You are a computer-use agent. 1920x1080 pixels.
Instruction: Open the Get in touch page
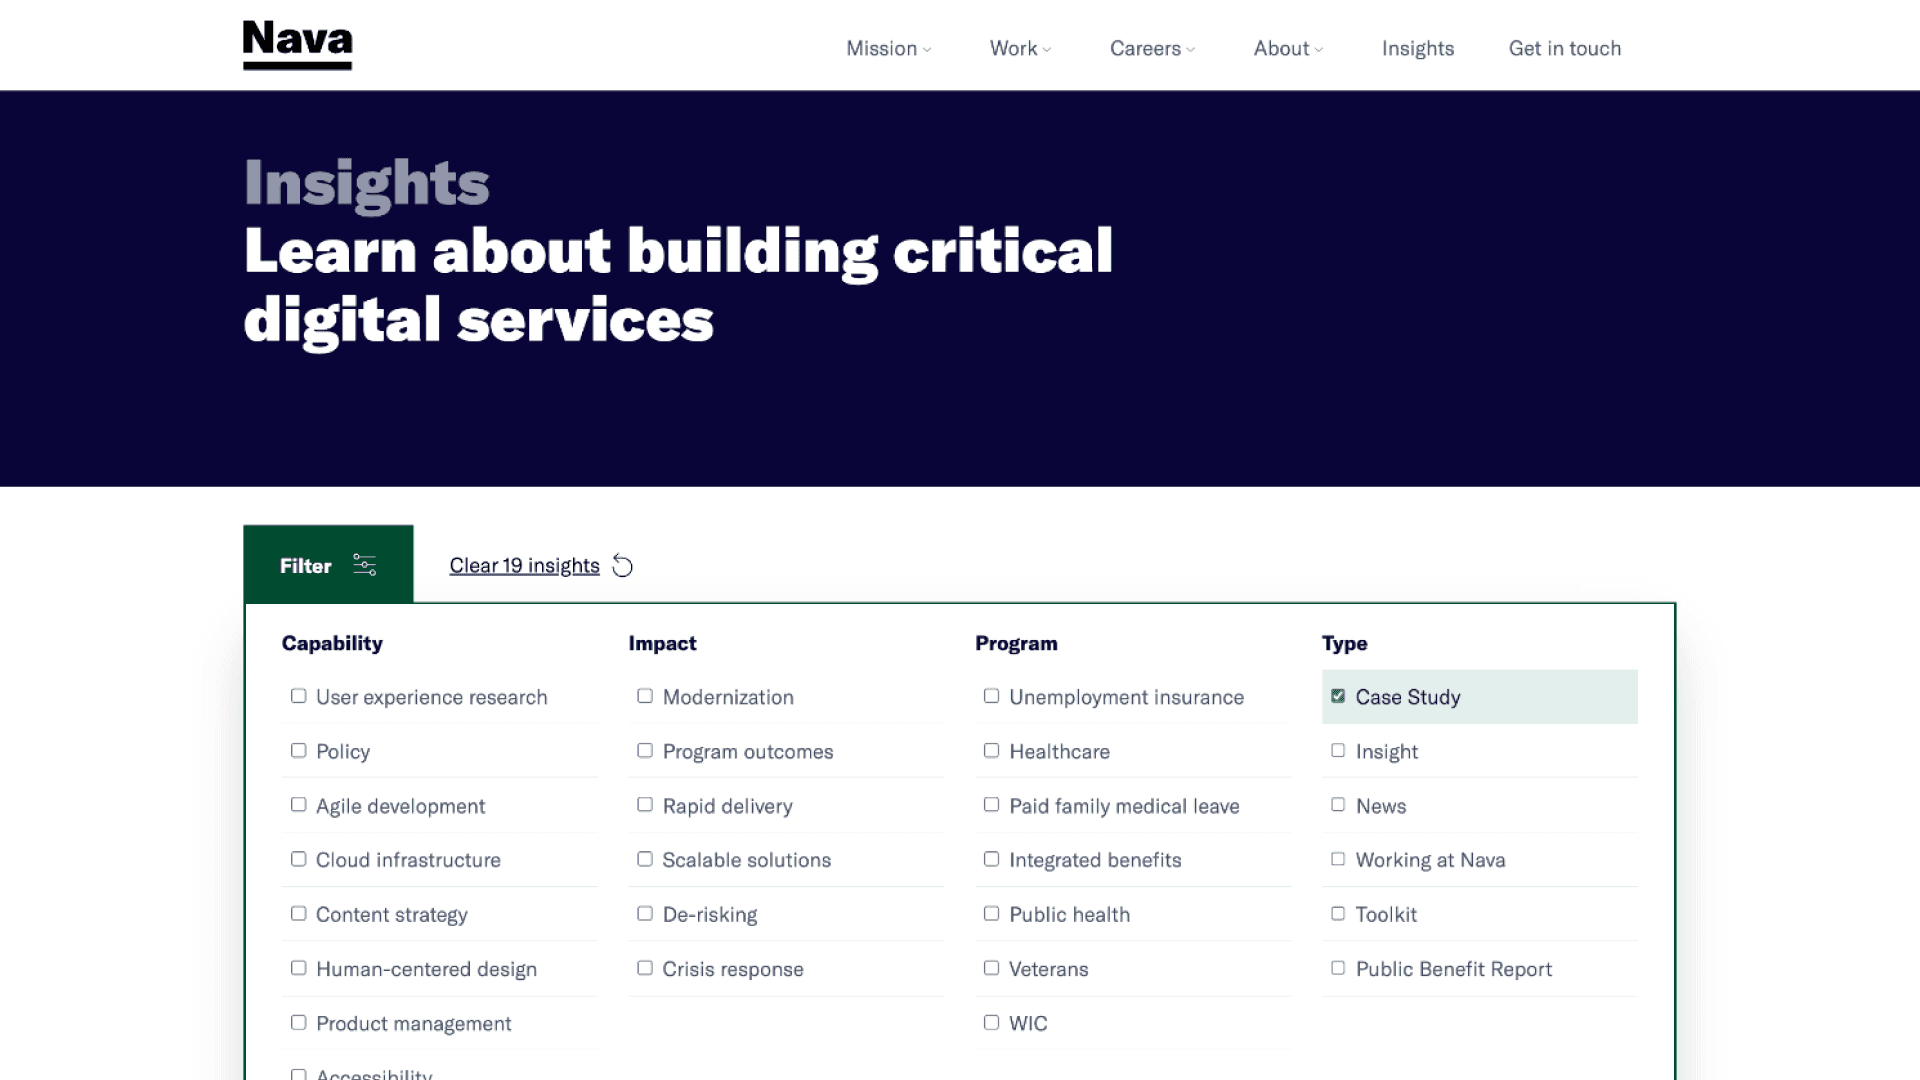[1564, 49]
